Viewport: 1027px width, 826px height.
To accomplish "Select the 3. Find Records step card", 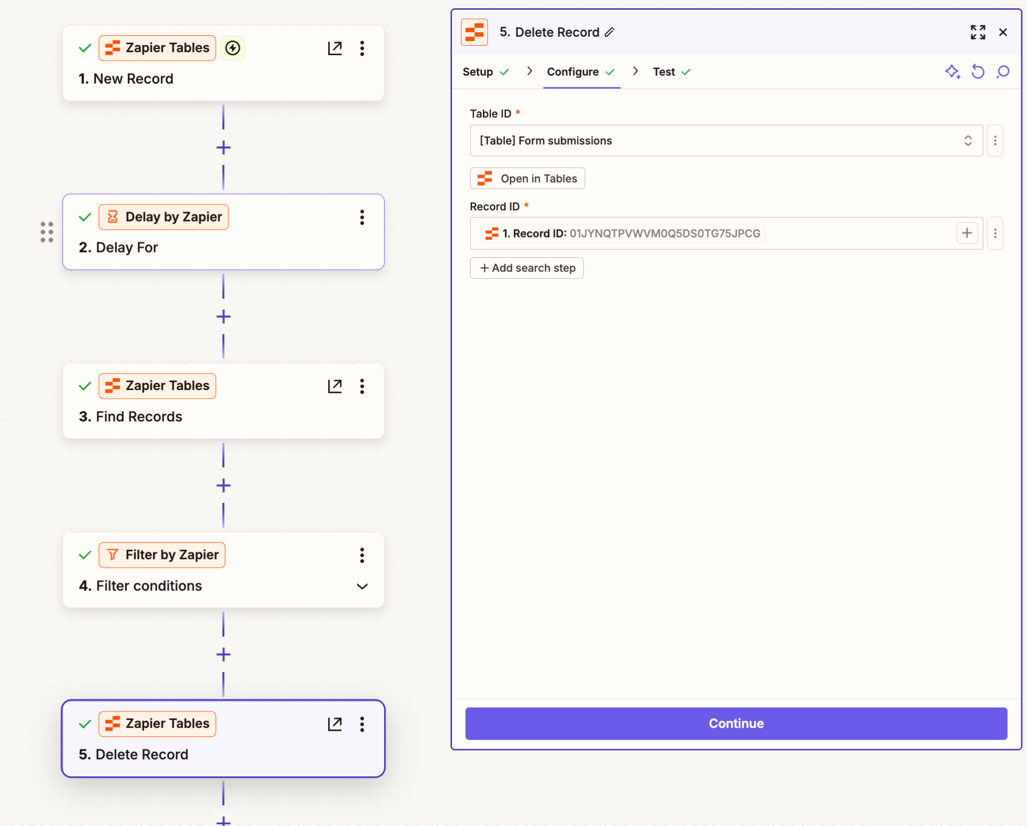I will pyautogui.click(x=223, y=401).
